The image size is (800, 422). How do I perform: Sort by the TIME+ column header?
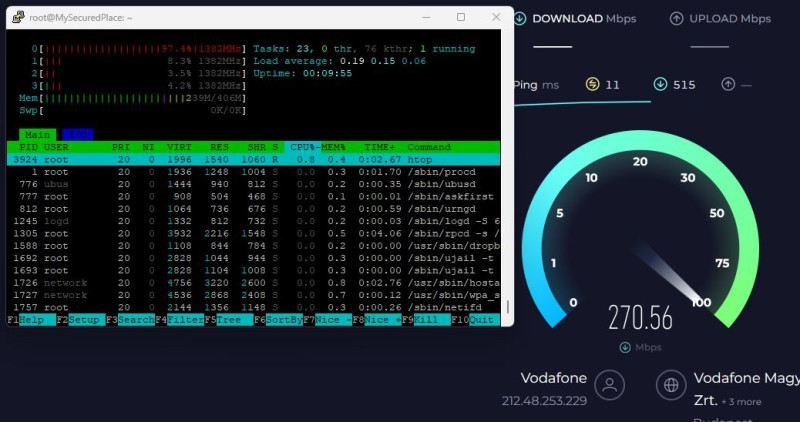380,147
